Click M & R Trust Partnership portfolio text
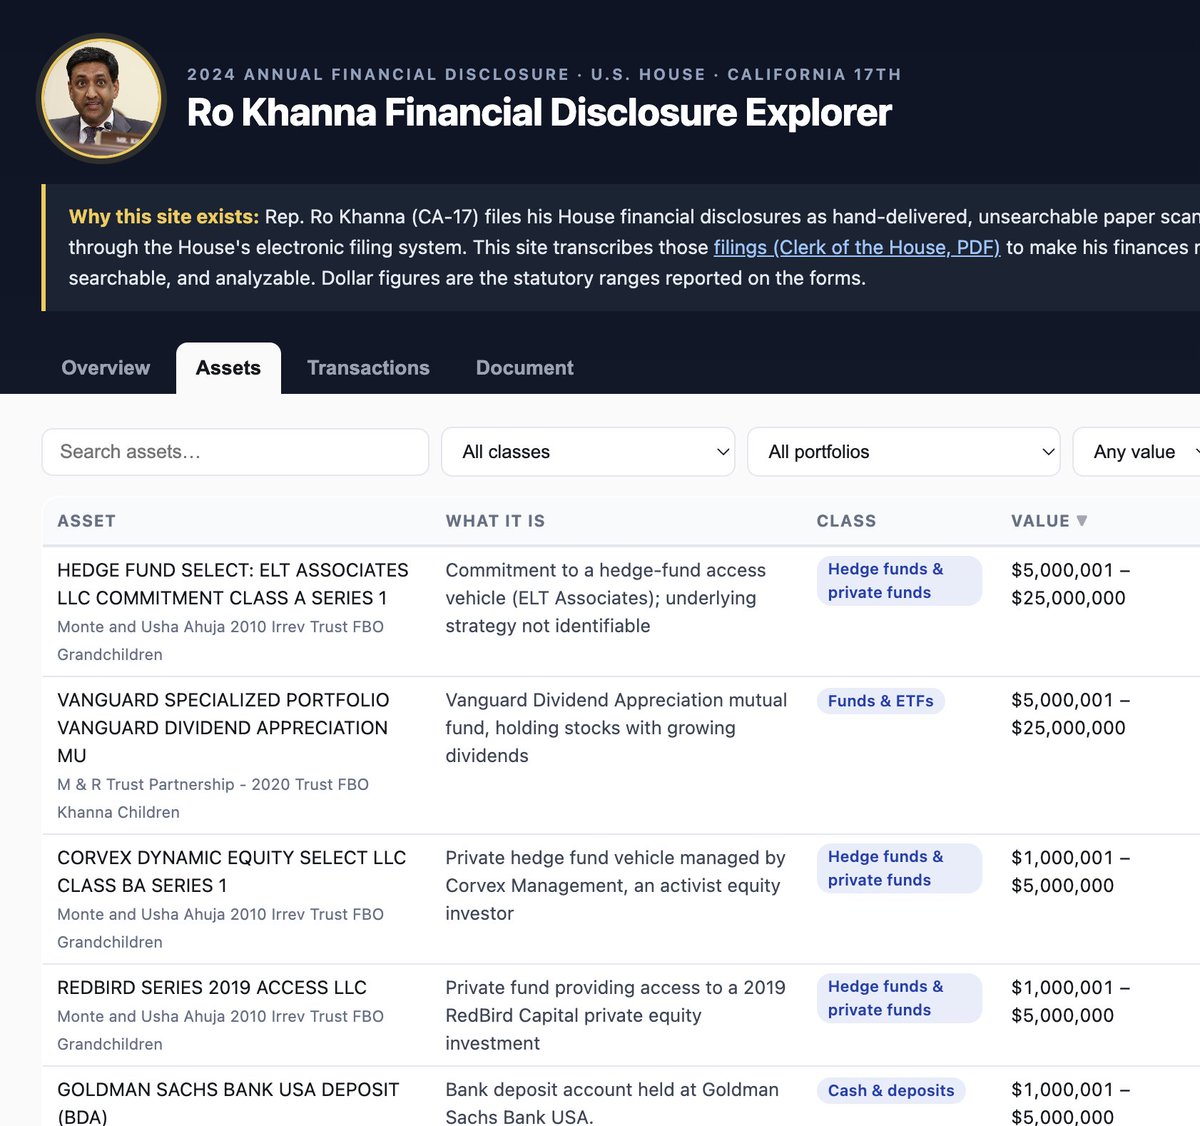 (213, 798)
